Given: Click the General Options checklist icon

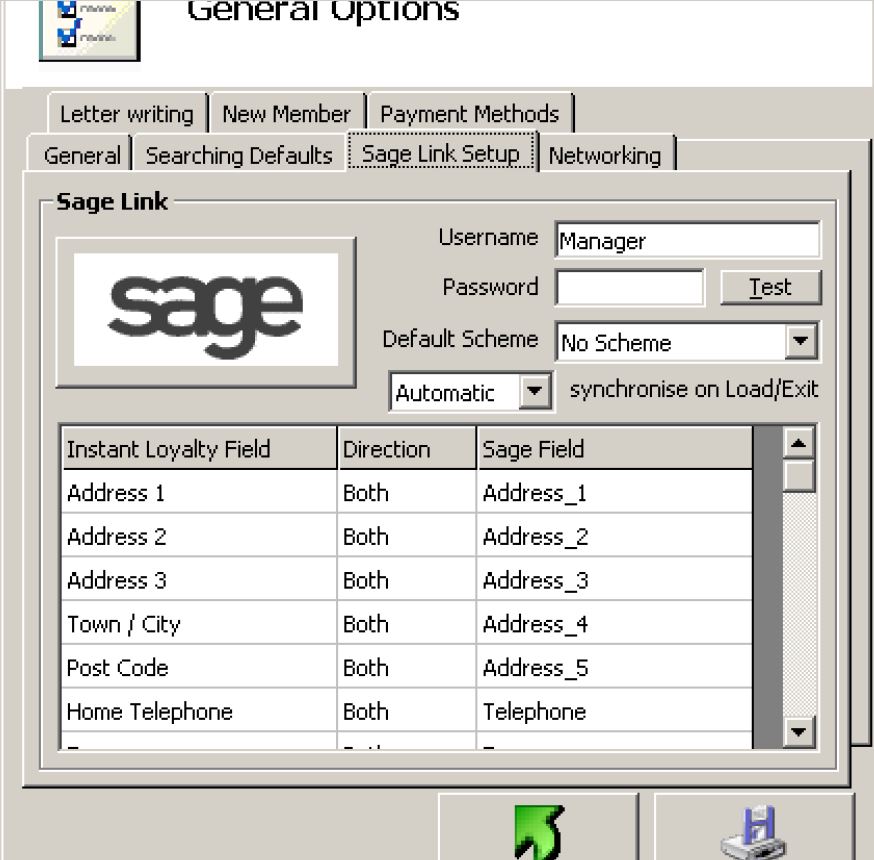Looking at the screenshot, I should [x=90, y=30].
